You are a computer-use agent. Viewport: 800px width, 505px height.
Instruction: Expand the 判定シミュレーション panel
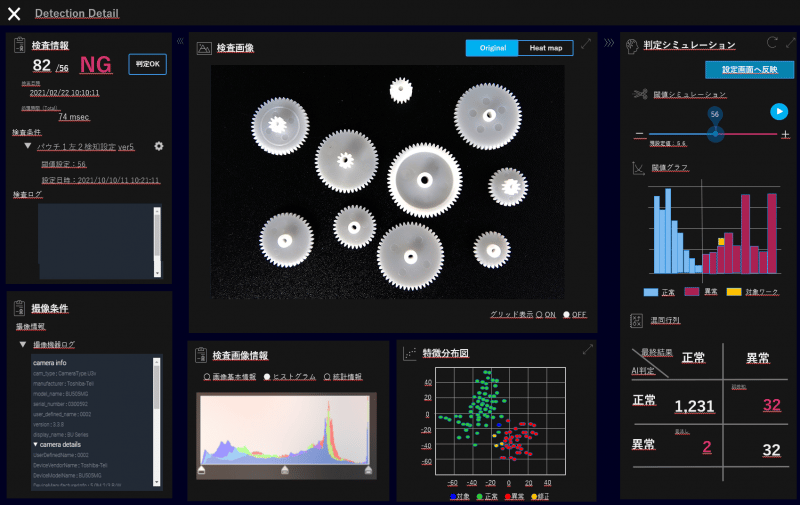coord(791,43)
